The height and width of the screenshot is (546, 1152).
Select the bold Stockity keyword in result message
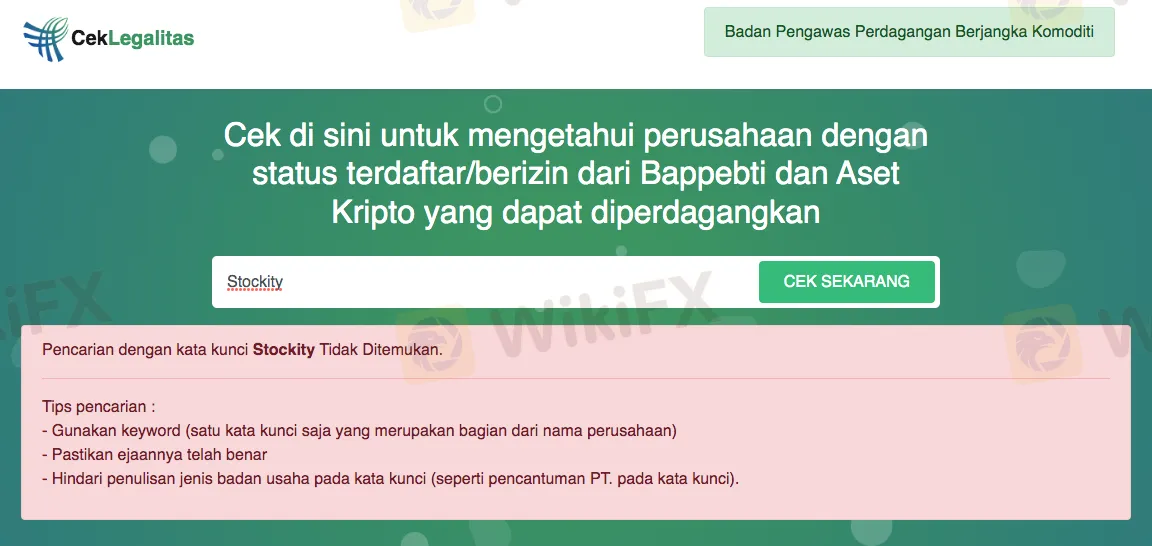pos(284,350)
